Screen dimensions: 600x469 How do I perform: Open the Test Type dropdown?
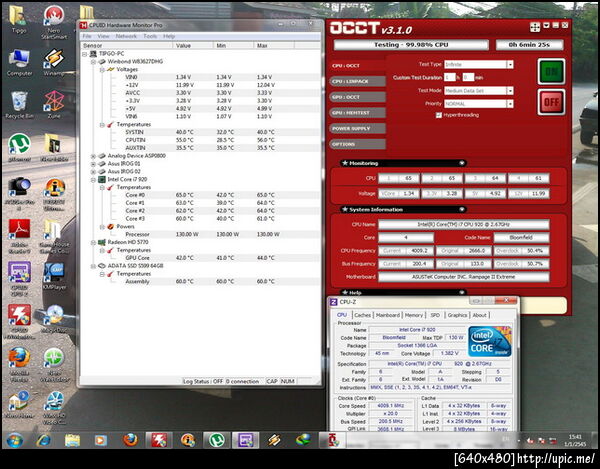point(510,65)
